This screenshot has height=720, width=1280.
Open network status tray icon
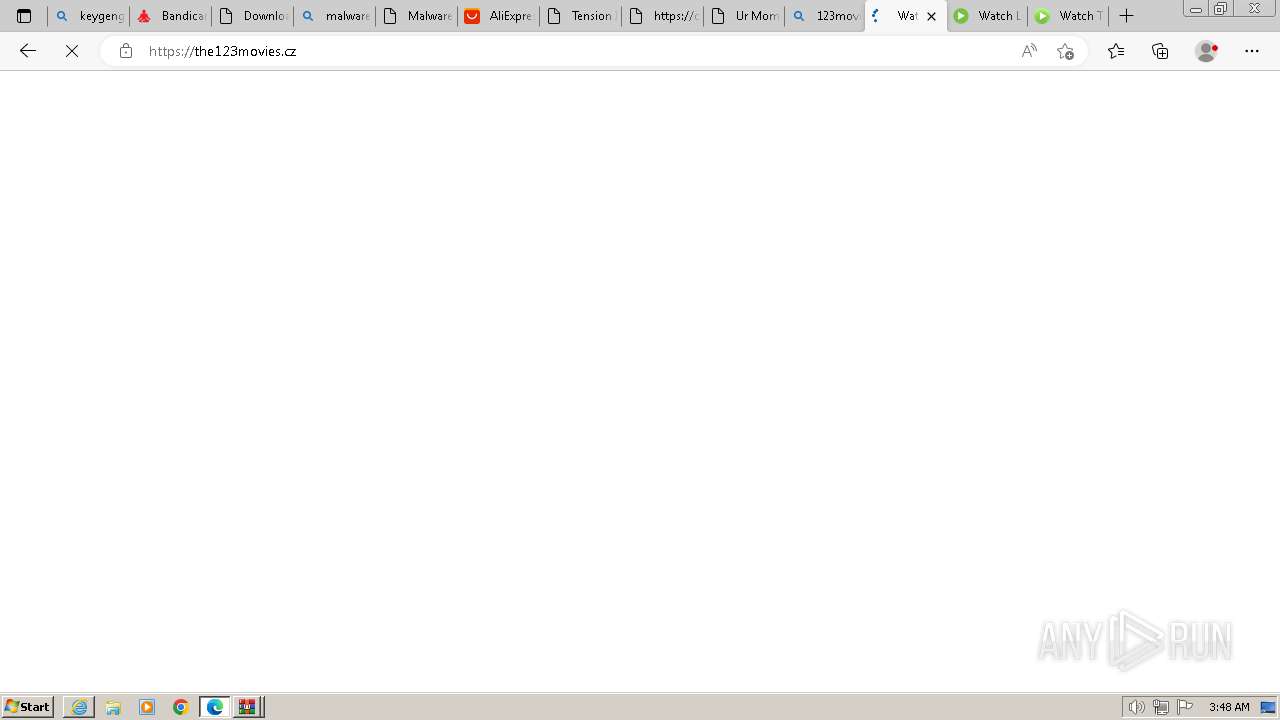(1161, 707)
